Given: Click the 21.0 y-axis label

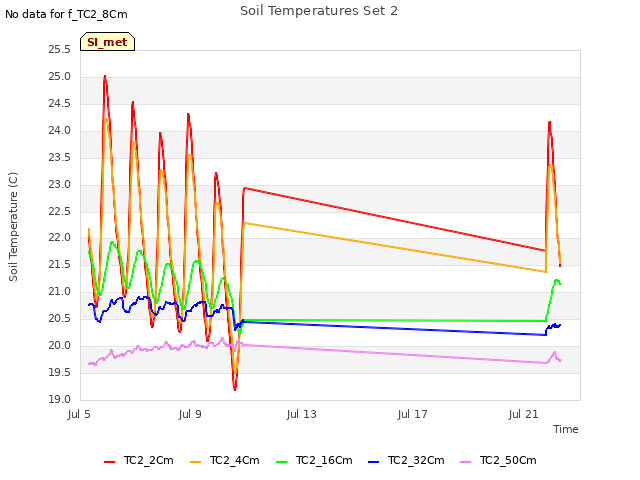Looking at the screenshot, I should tap(60, 291).
